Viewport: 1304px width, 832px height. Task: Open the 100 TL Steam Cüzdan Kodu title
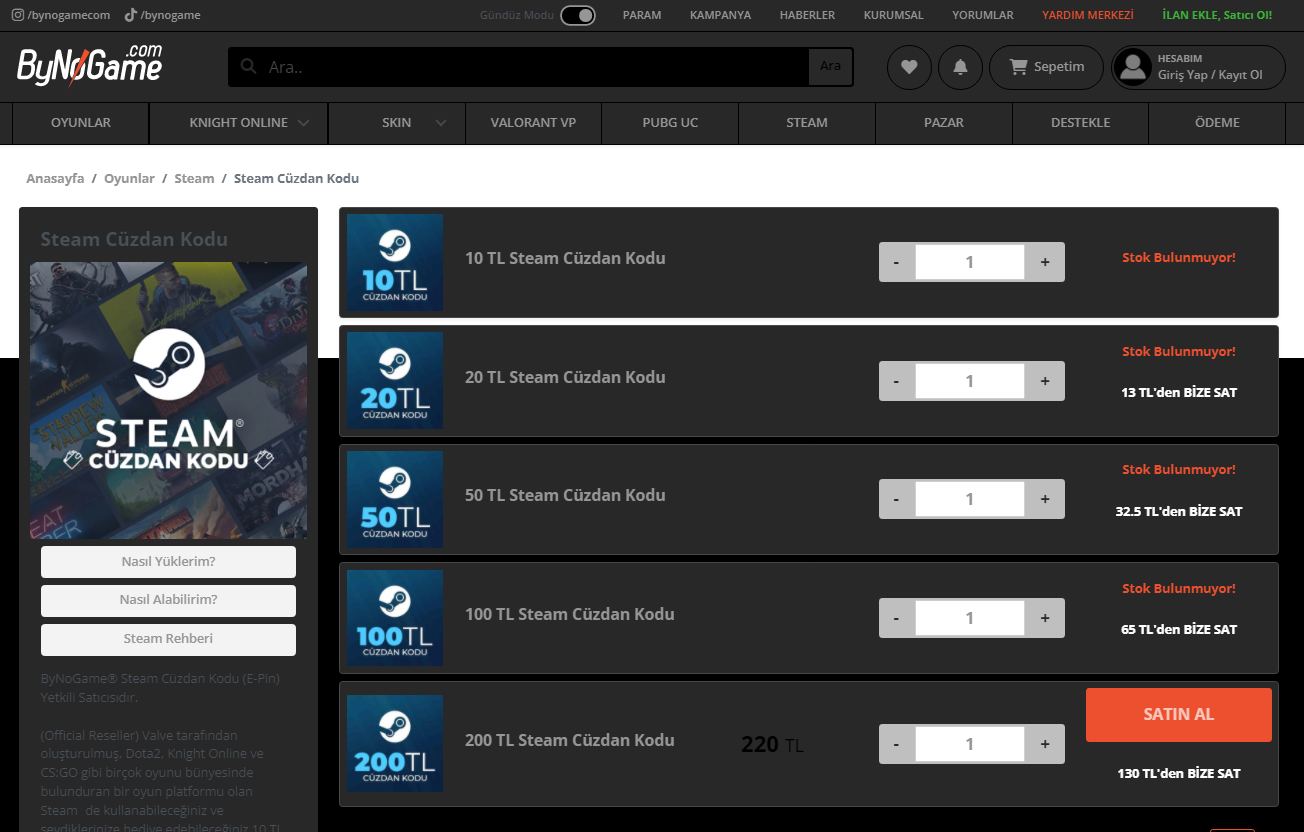click(570, 614)
